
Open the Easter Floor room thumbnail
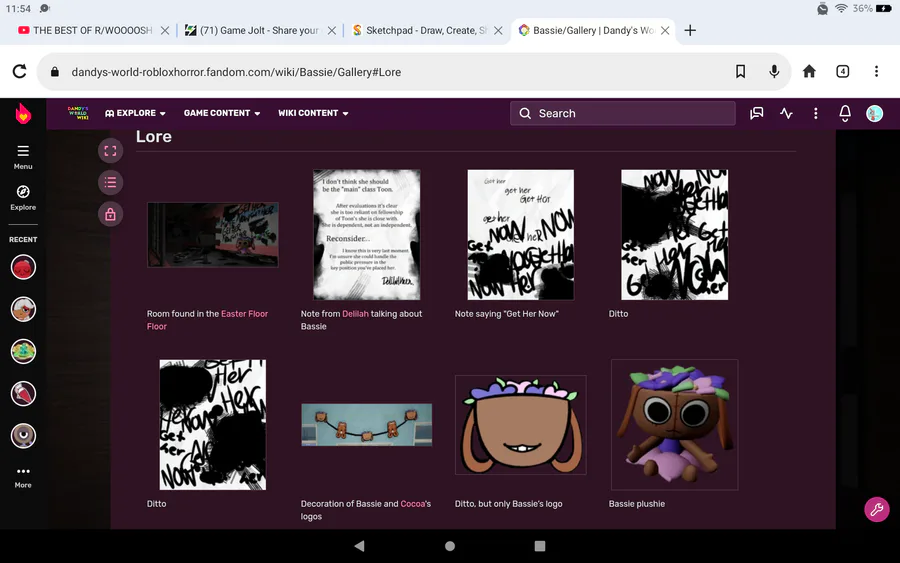(213, 235)
